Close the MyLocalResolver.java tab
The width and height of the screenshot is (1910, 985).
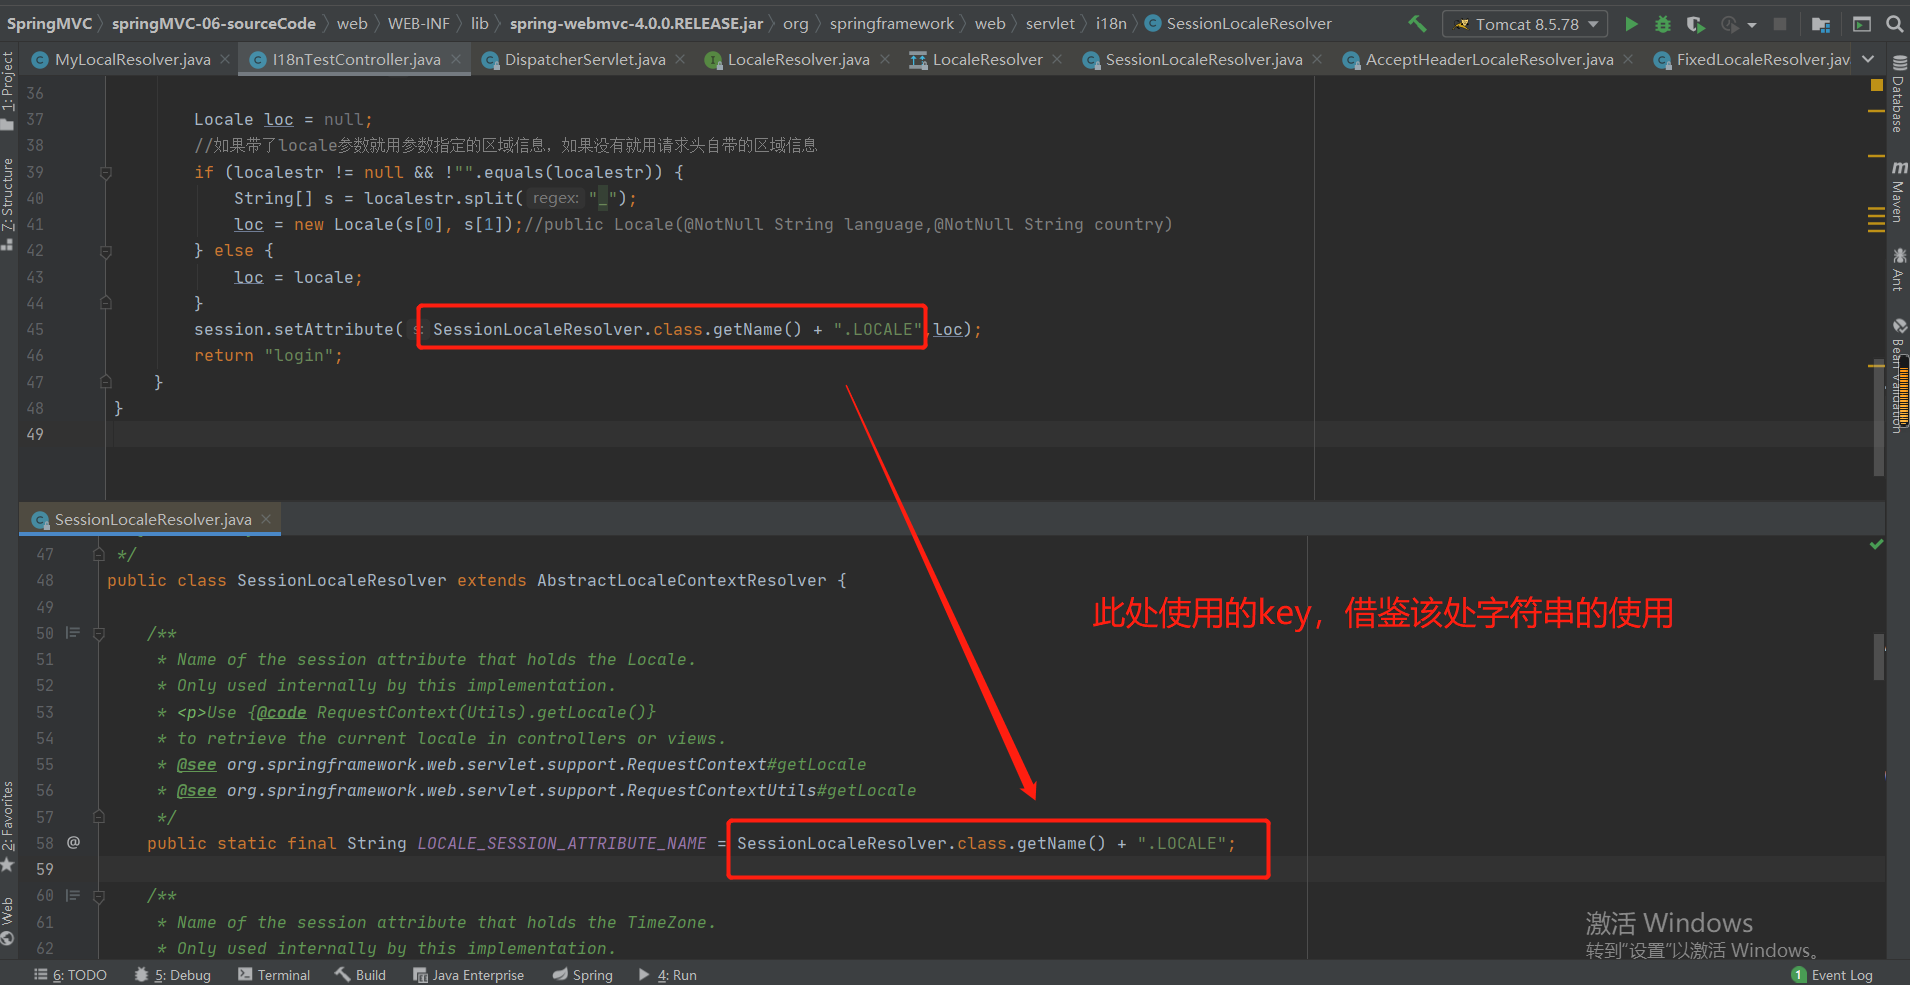click(225, 60)
